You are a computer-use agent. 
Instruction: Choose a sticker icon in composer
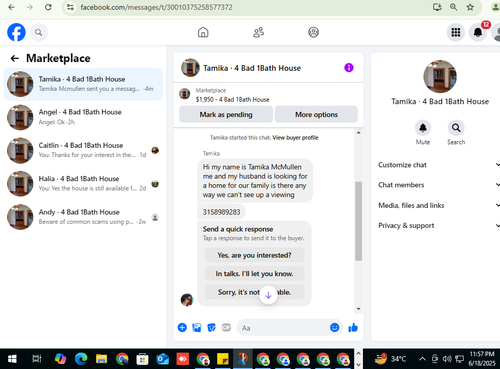(x=211, y=327)
